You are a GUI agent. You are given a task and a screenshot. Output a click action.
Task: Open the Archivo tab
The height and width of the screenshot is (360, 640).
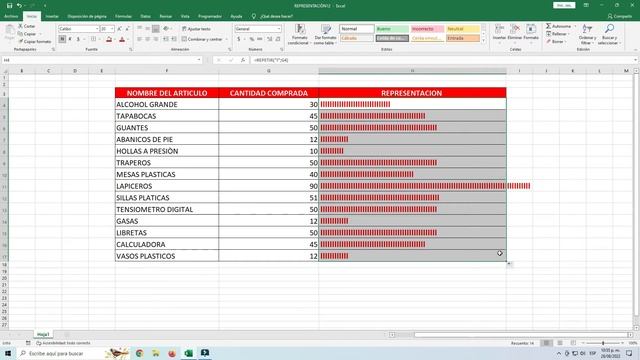[11, 16]
